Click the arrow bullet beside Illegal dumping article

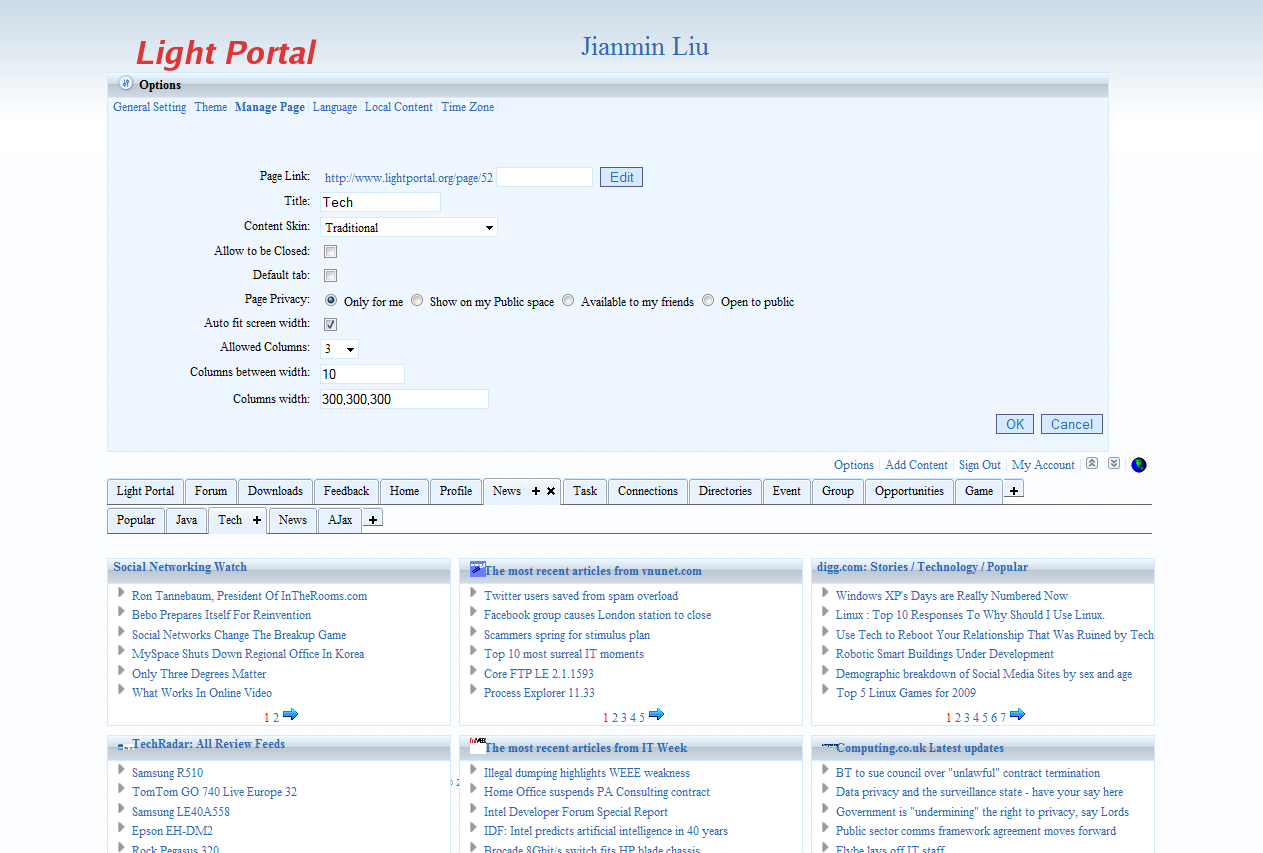[474, 770]
